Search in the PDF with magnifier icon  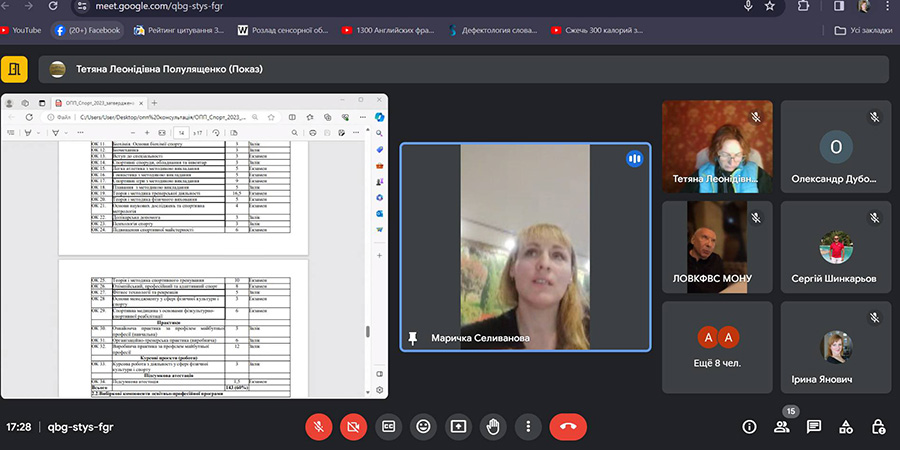click(x=294, y=133)
